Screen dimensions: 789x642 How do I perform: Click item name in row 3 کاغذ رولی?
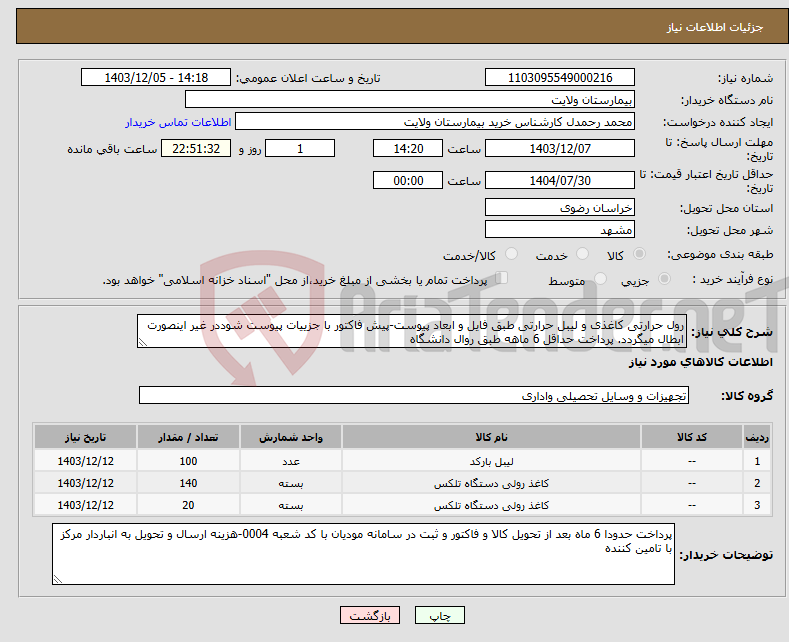(x=491, y=505)
